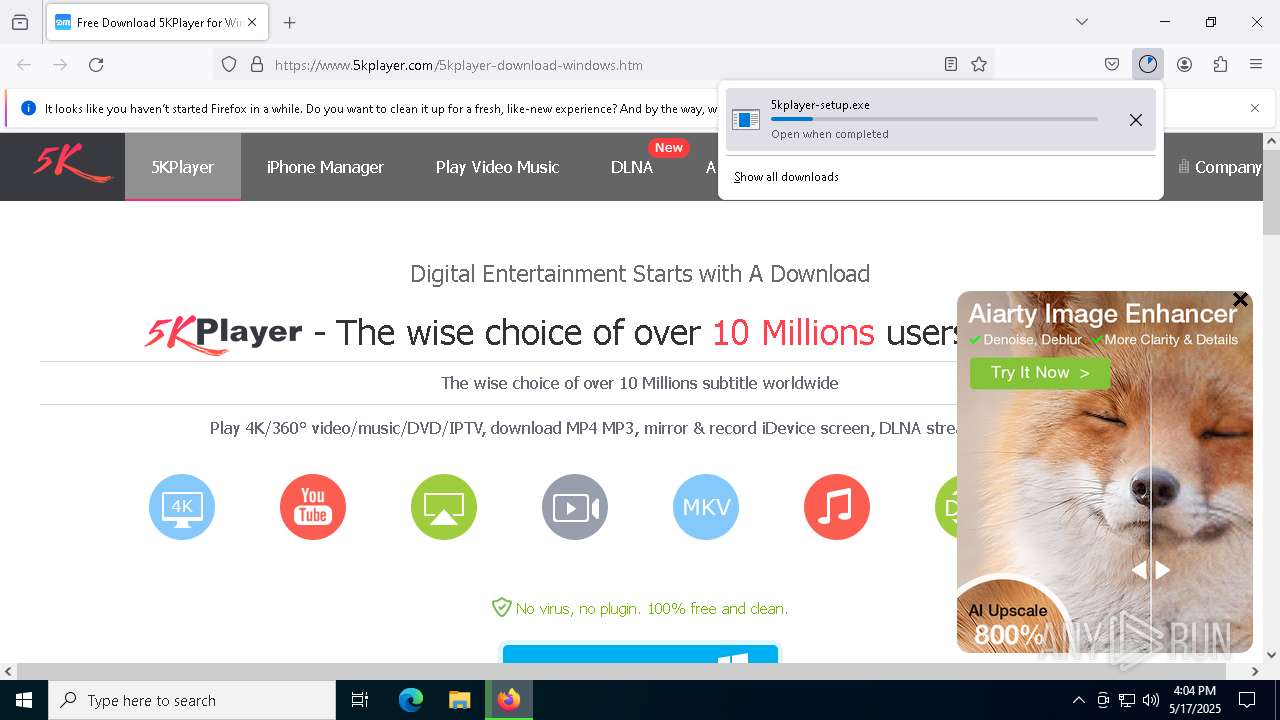Image resolution: width=1280 pixels, height=720 pixels.
Task: Click the YouTube feature icon
Action: [313, 507]
